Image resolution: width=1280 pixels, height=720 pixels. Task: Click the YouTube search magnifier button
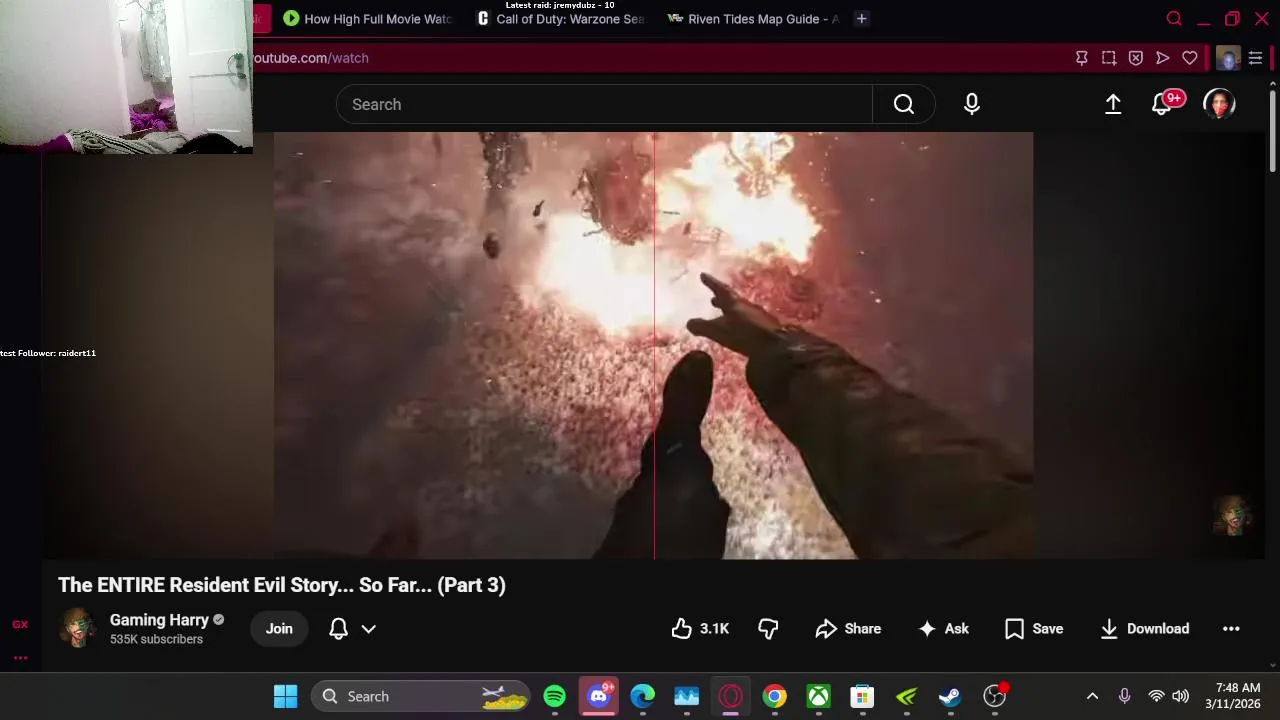point(904,104)
